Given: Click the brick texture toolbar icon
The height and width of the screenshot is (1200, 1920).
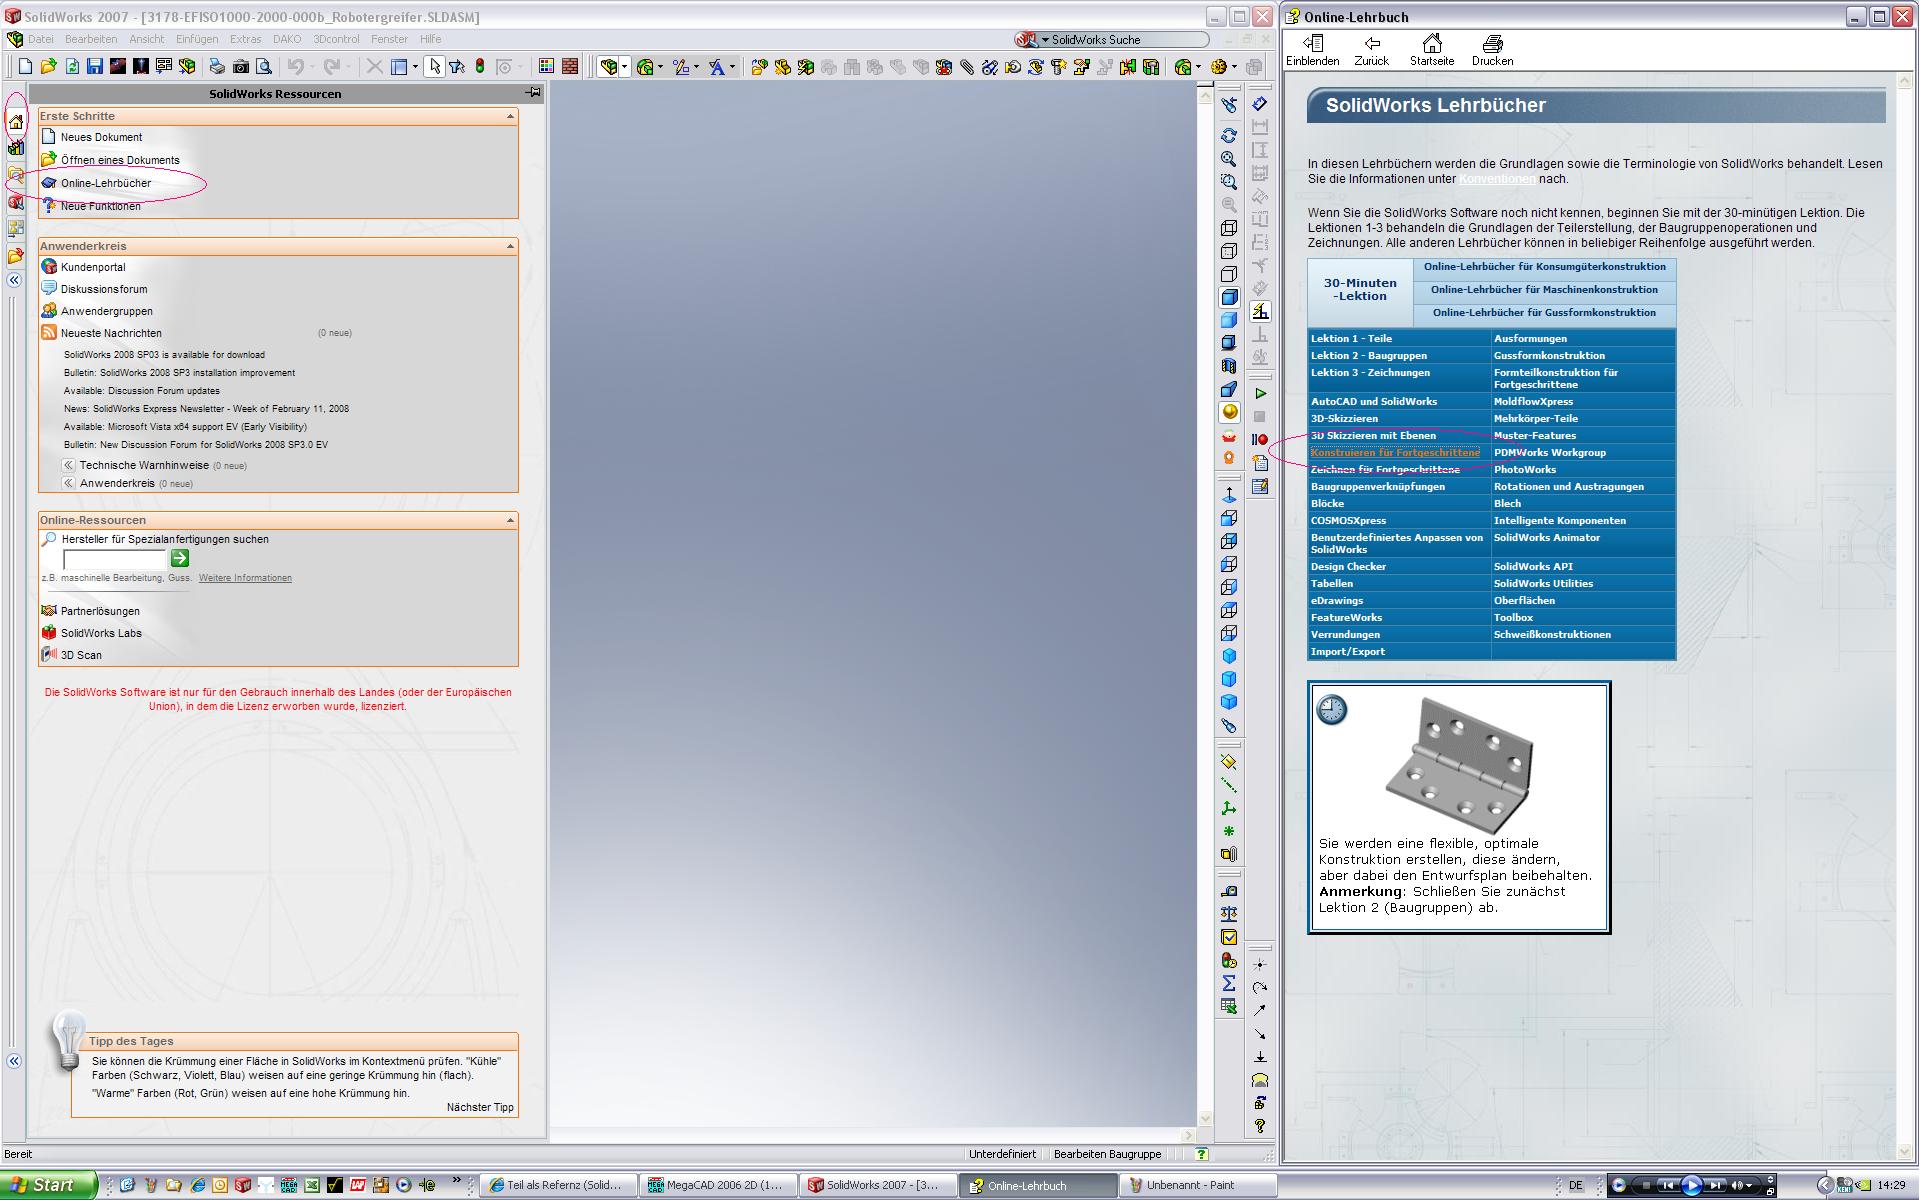Looking at the screenshot, I should 570,67.
